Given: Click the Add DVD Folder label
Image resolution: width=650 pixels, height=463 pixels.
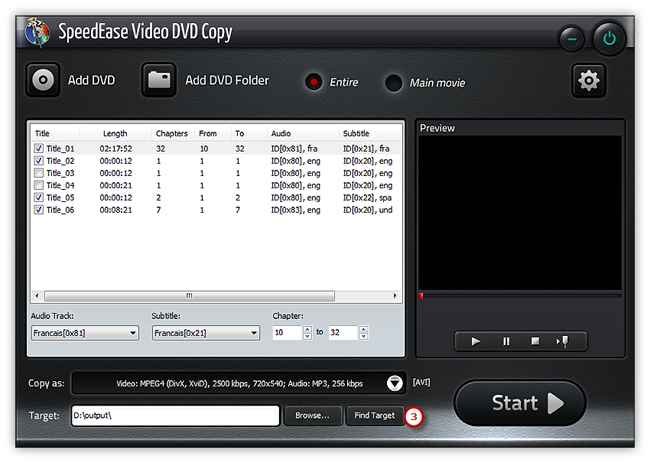Looking at the screenshot, I should (x=227, y=80).
